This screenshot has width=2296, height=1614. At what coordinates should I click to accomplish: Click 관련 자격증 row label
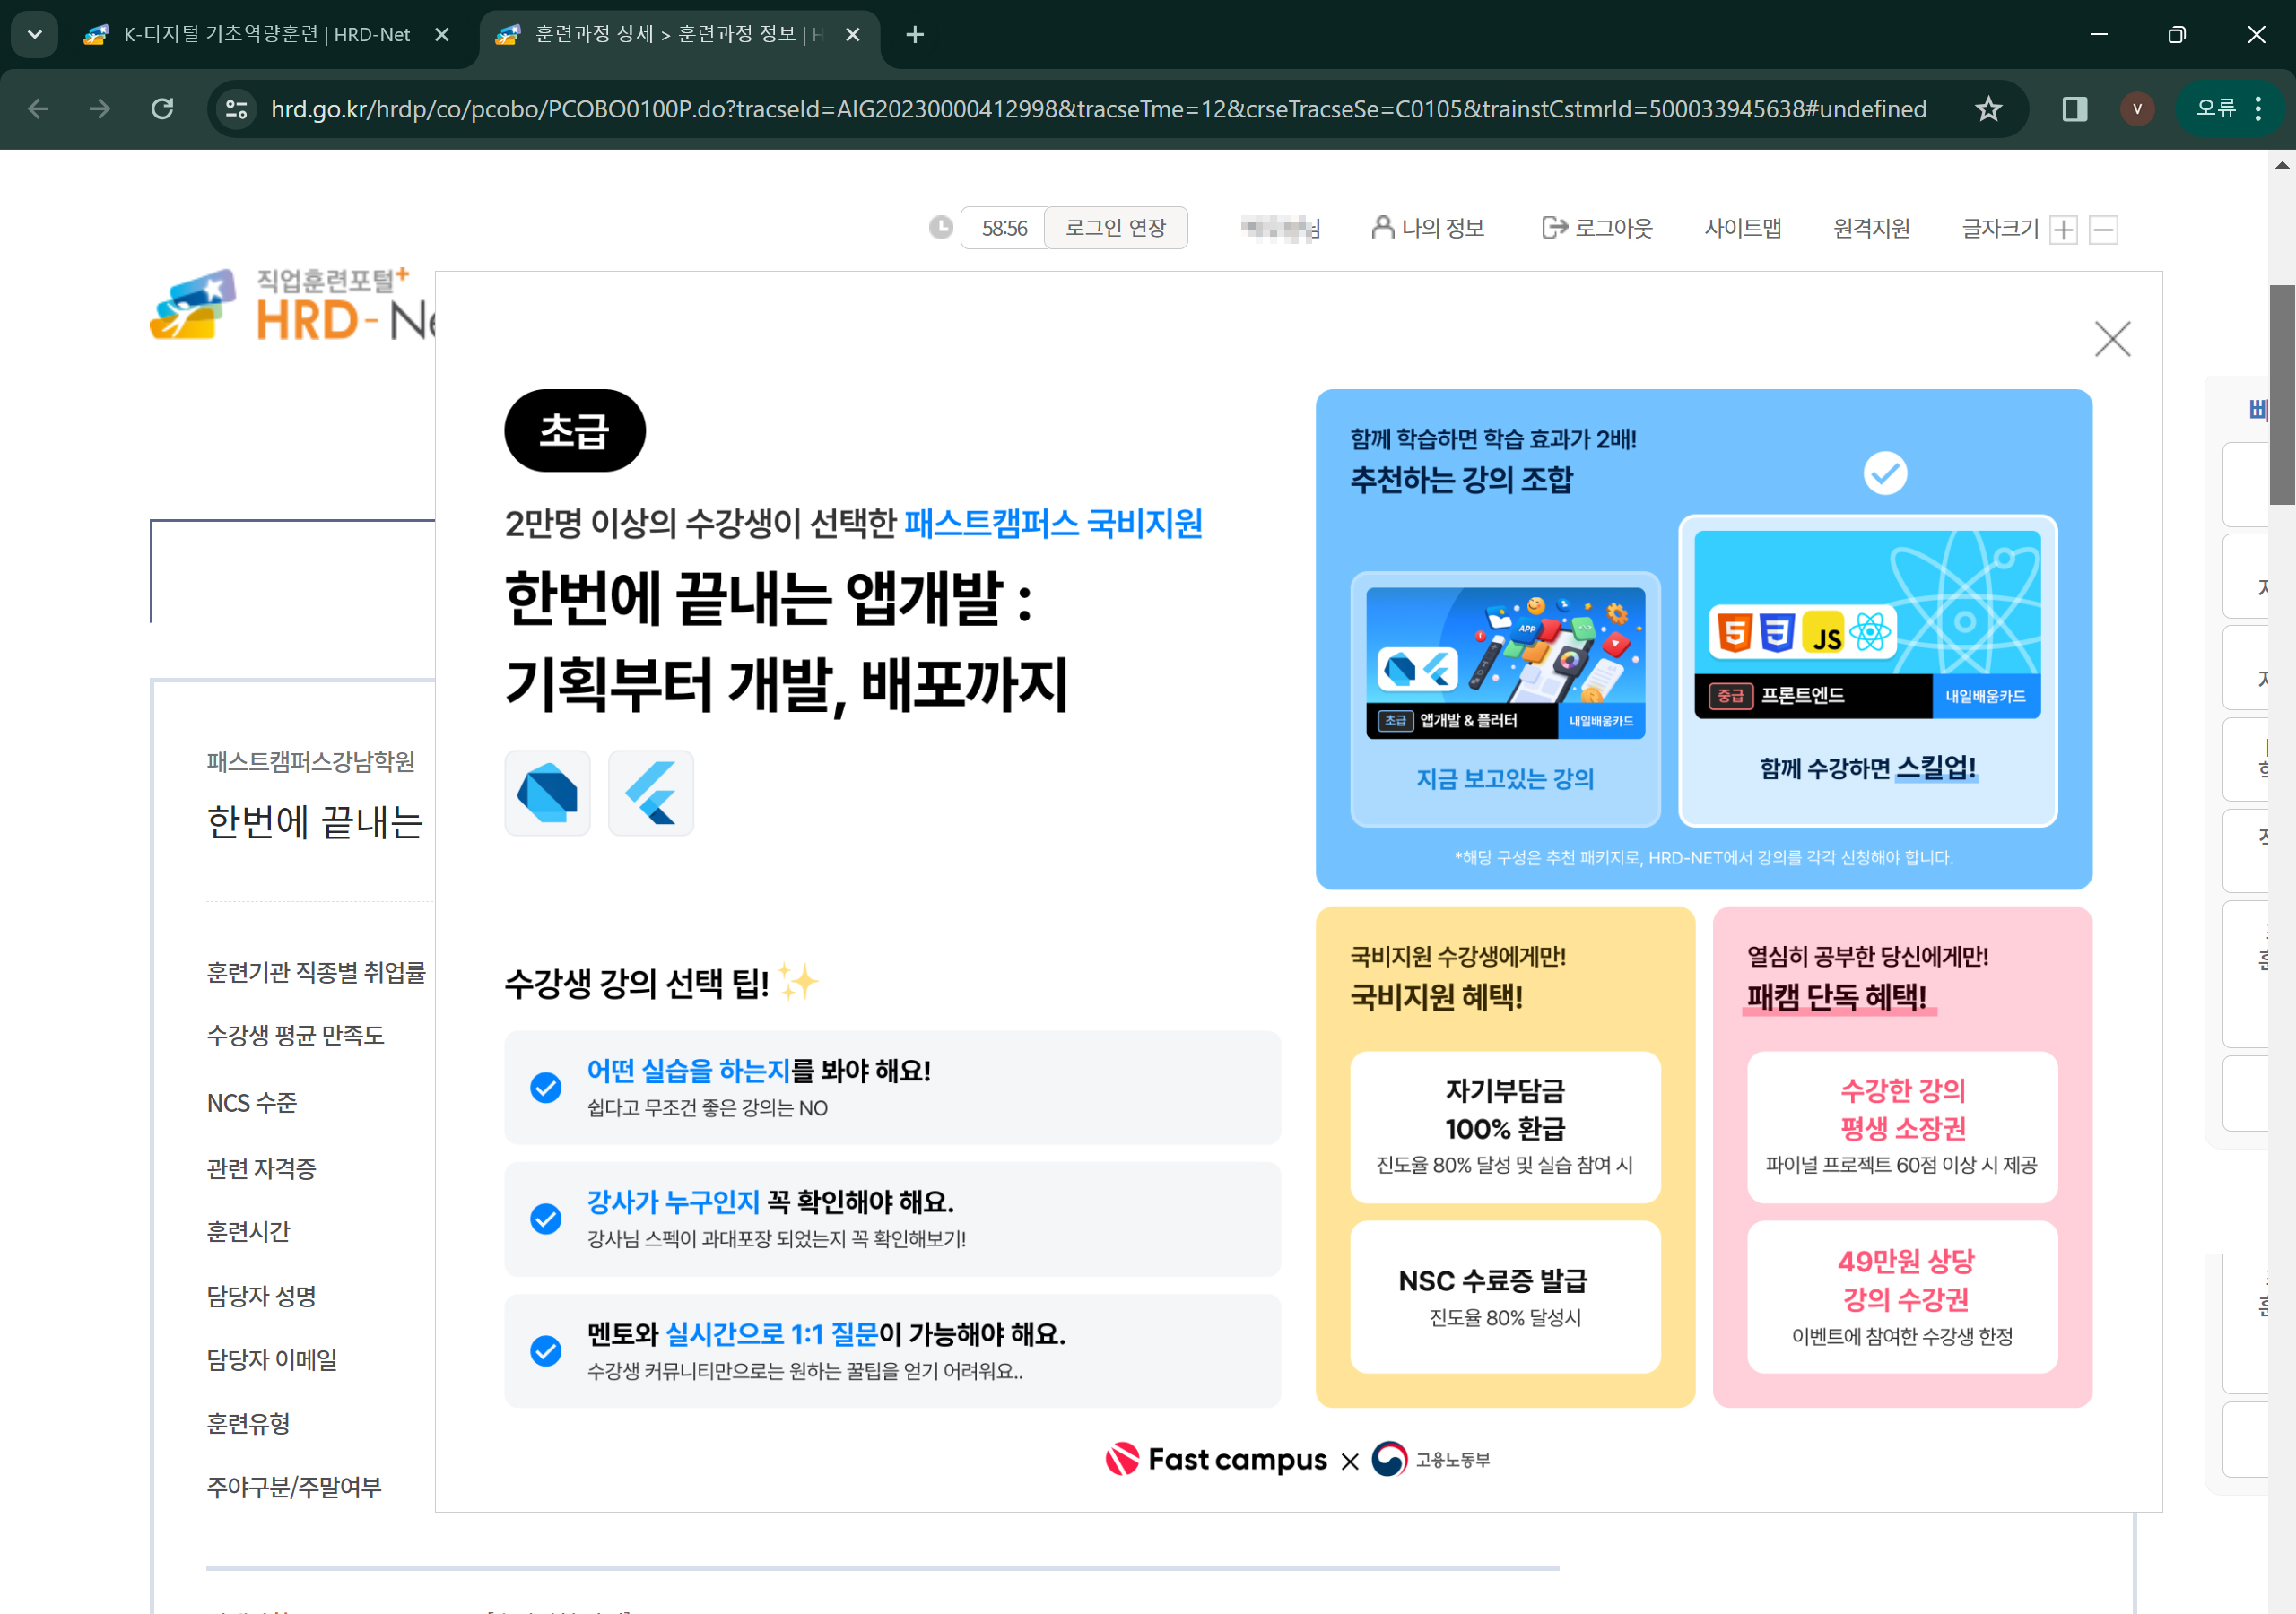click(x=261, y=1168)
